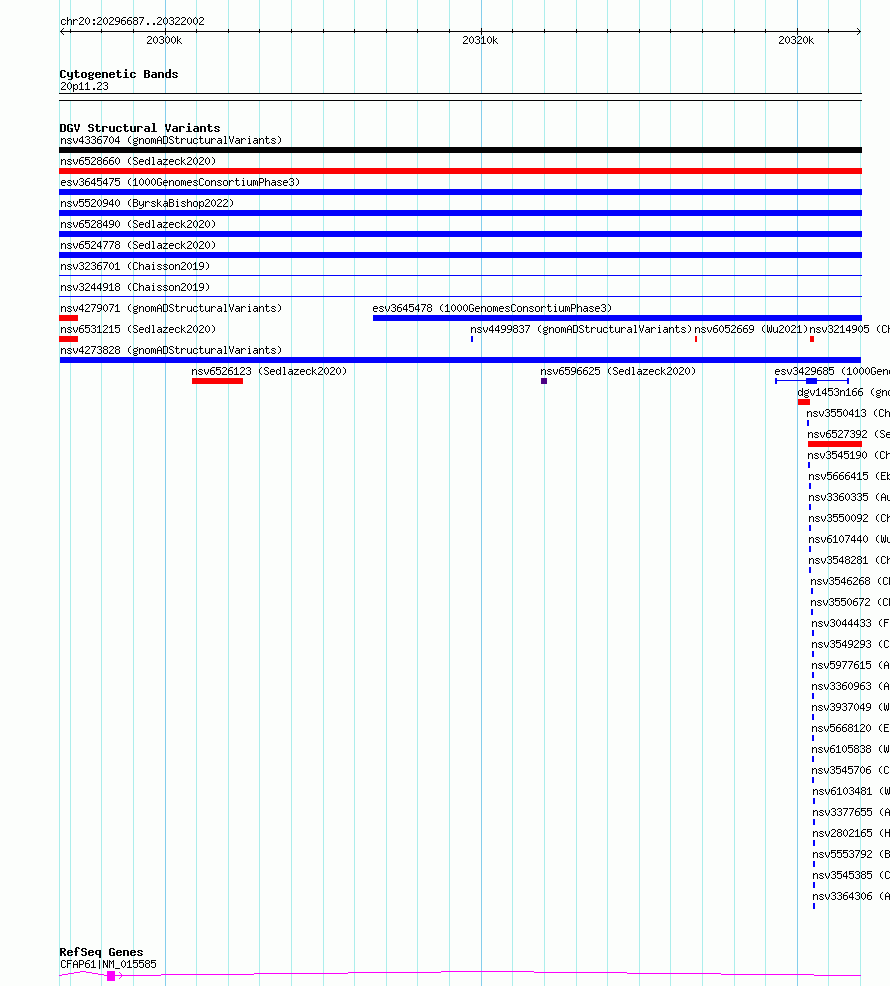The width and height of the screenshot is (890, 986).
Task: Click the nsv3545706 variant label
Action: pos(850,770)
